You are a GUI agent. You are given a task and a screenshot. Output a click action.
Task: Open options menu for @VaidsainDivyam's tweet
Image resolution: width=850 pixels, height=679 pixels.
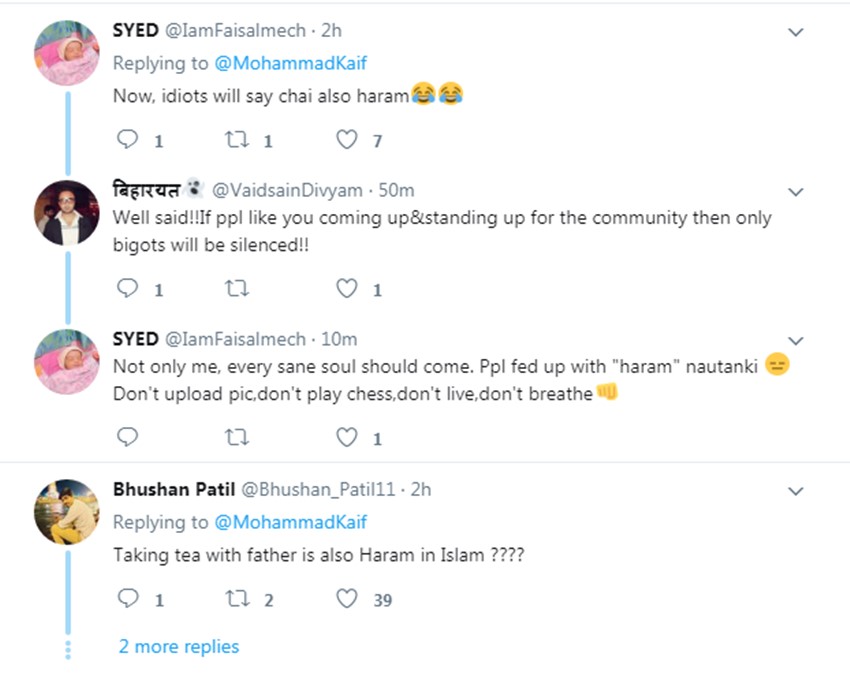[x=796, y=191]
